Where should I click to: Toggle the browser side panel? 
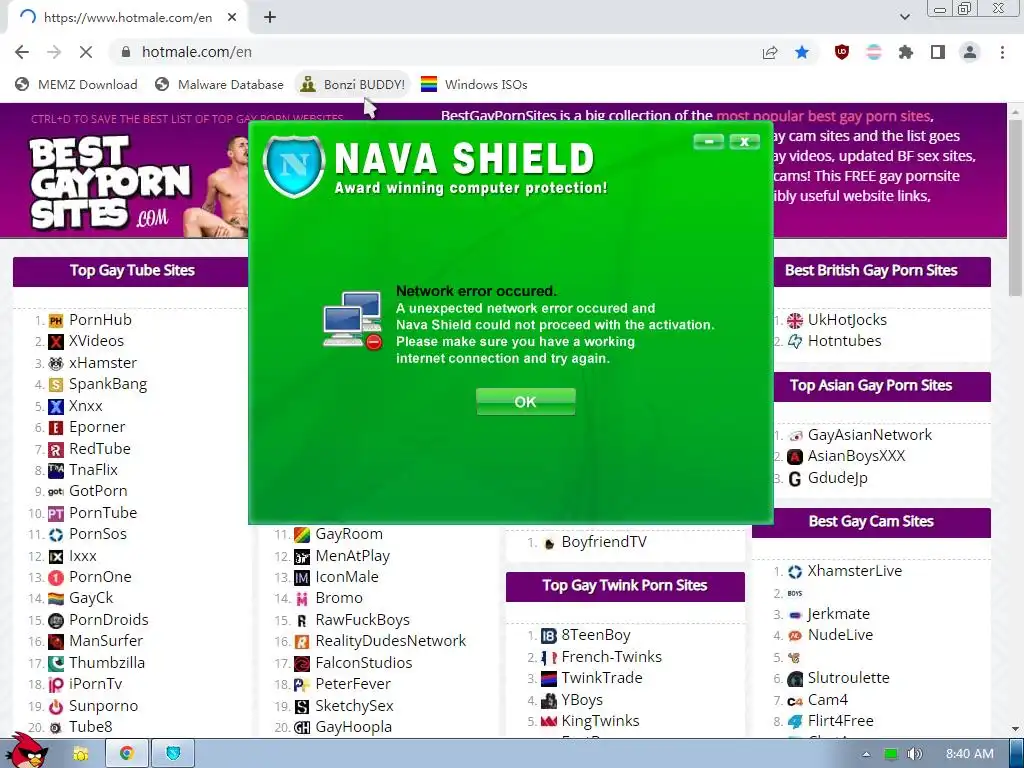[x=938, y=52]
